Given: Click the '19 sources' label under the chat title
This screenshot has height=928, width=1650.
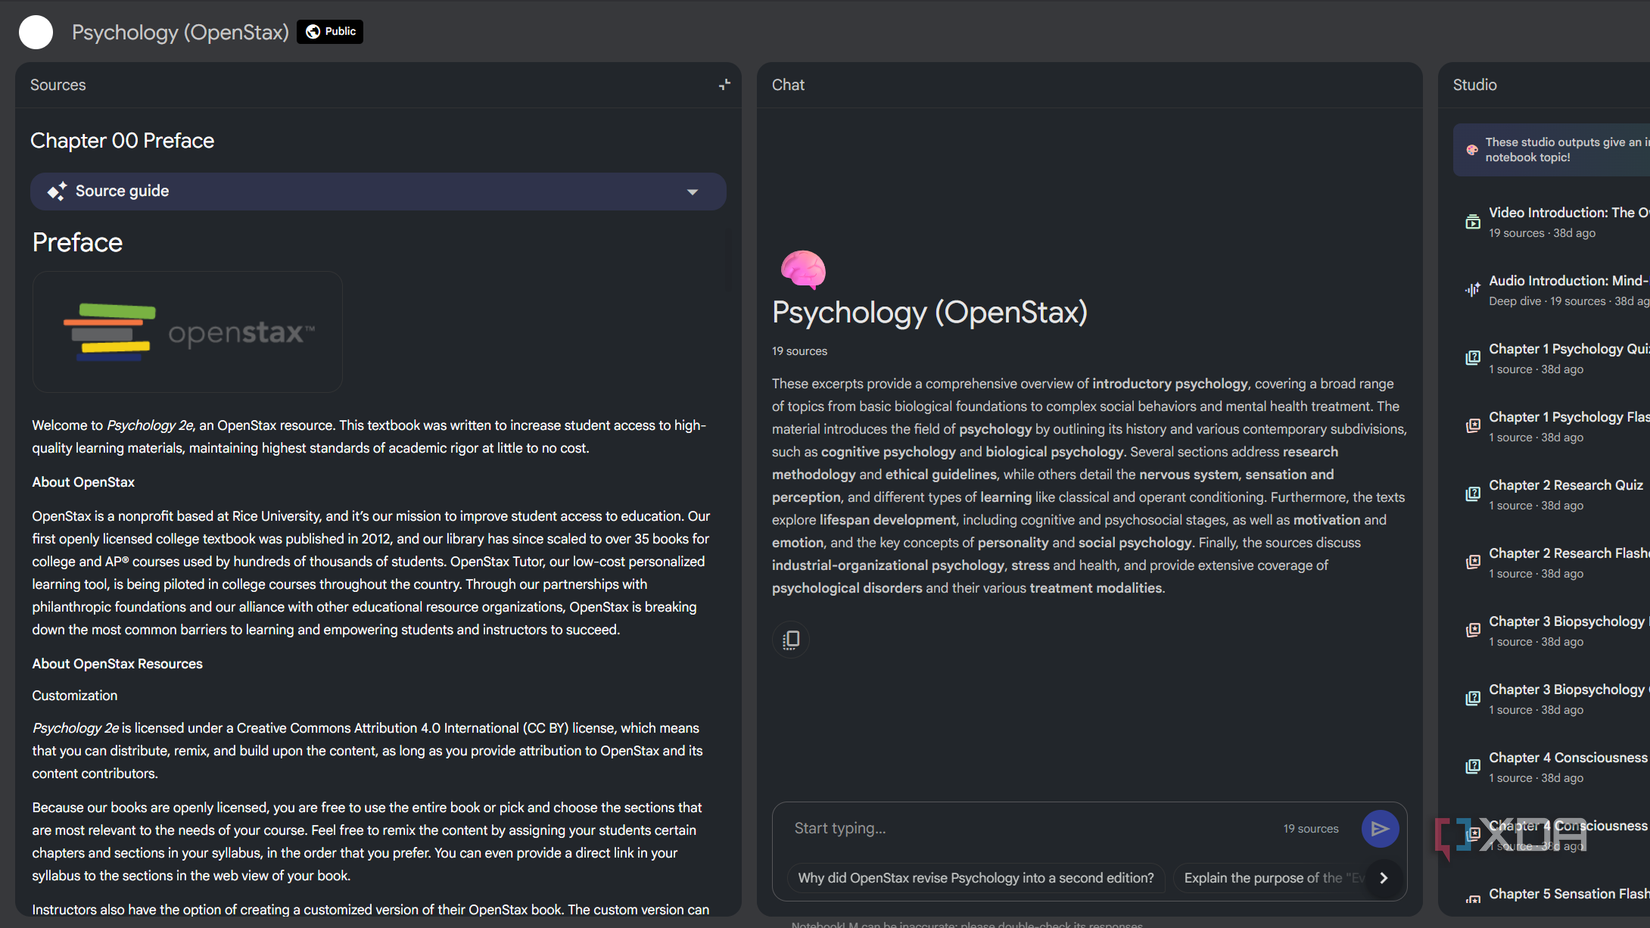Looking at the screenshot, I should click(x=799, y=351).
